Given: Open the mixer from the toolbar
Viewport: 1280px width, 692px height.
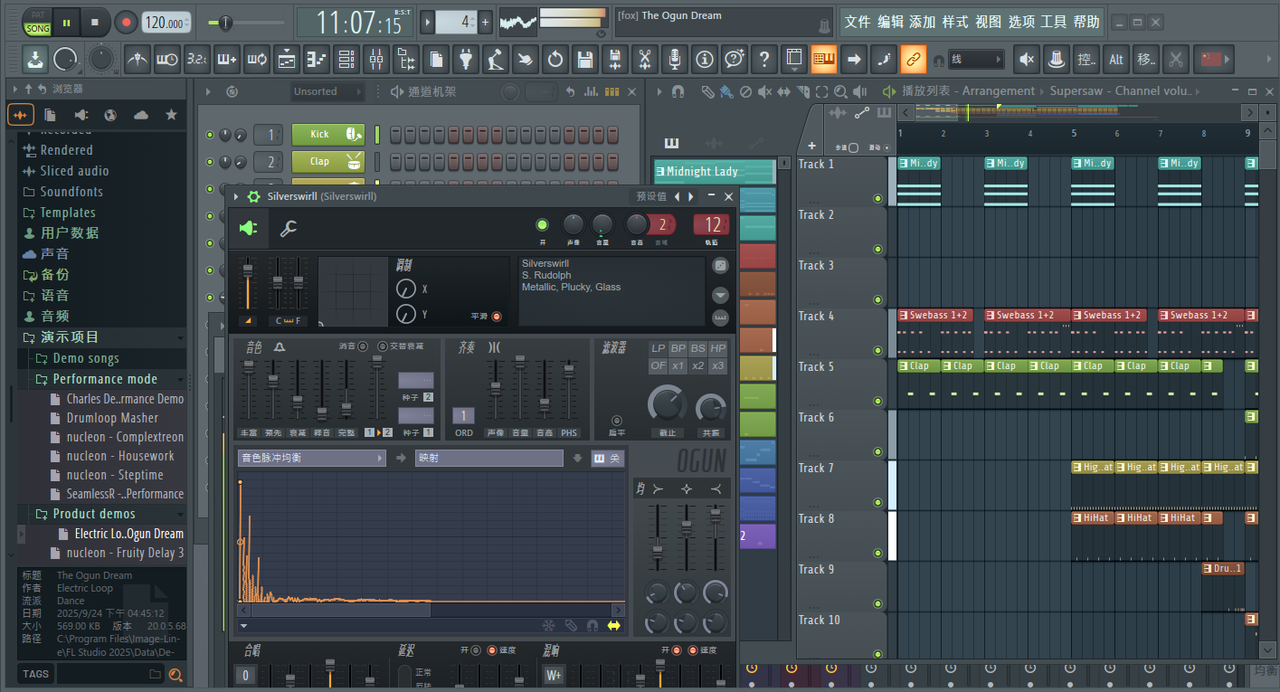Looking at the screenshot, I should (x=376, y=60).
